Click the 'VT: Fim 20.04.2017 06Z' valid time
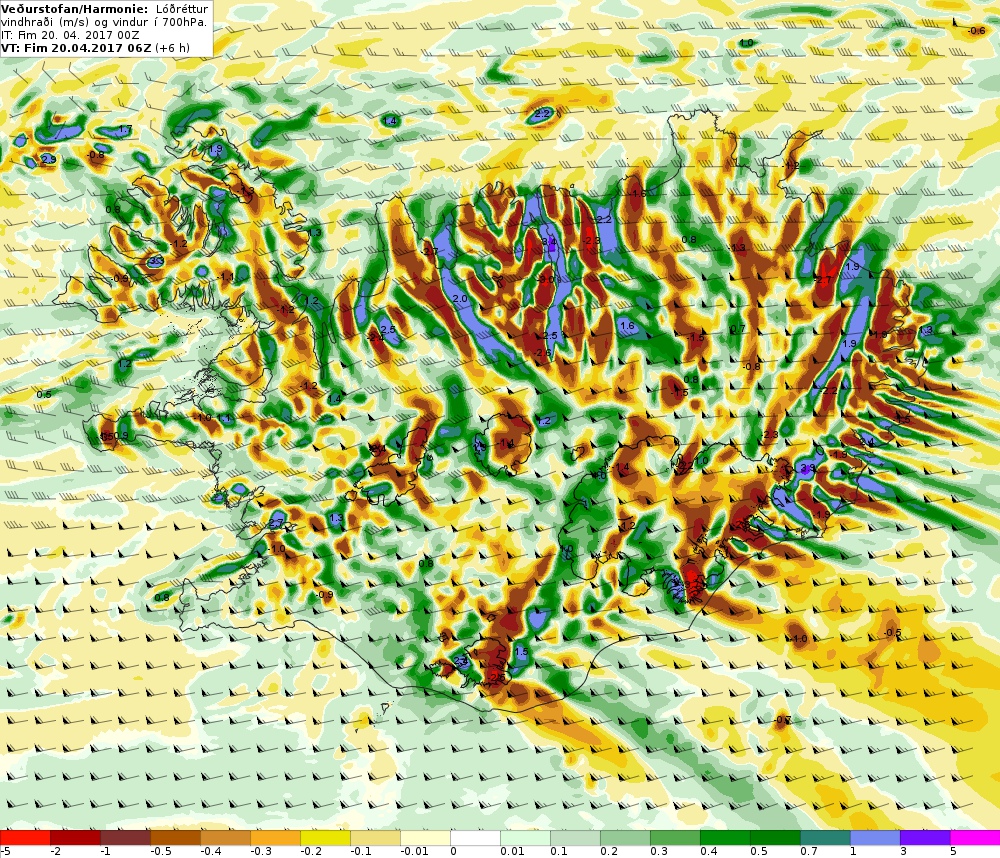The image size is (1000, 858). pos(76,47)
